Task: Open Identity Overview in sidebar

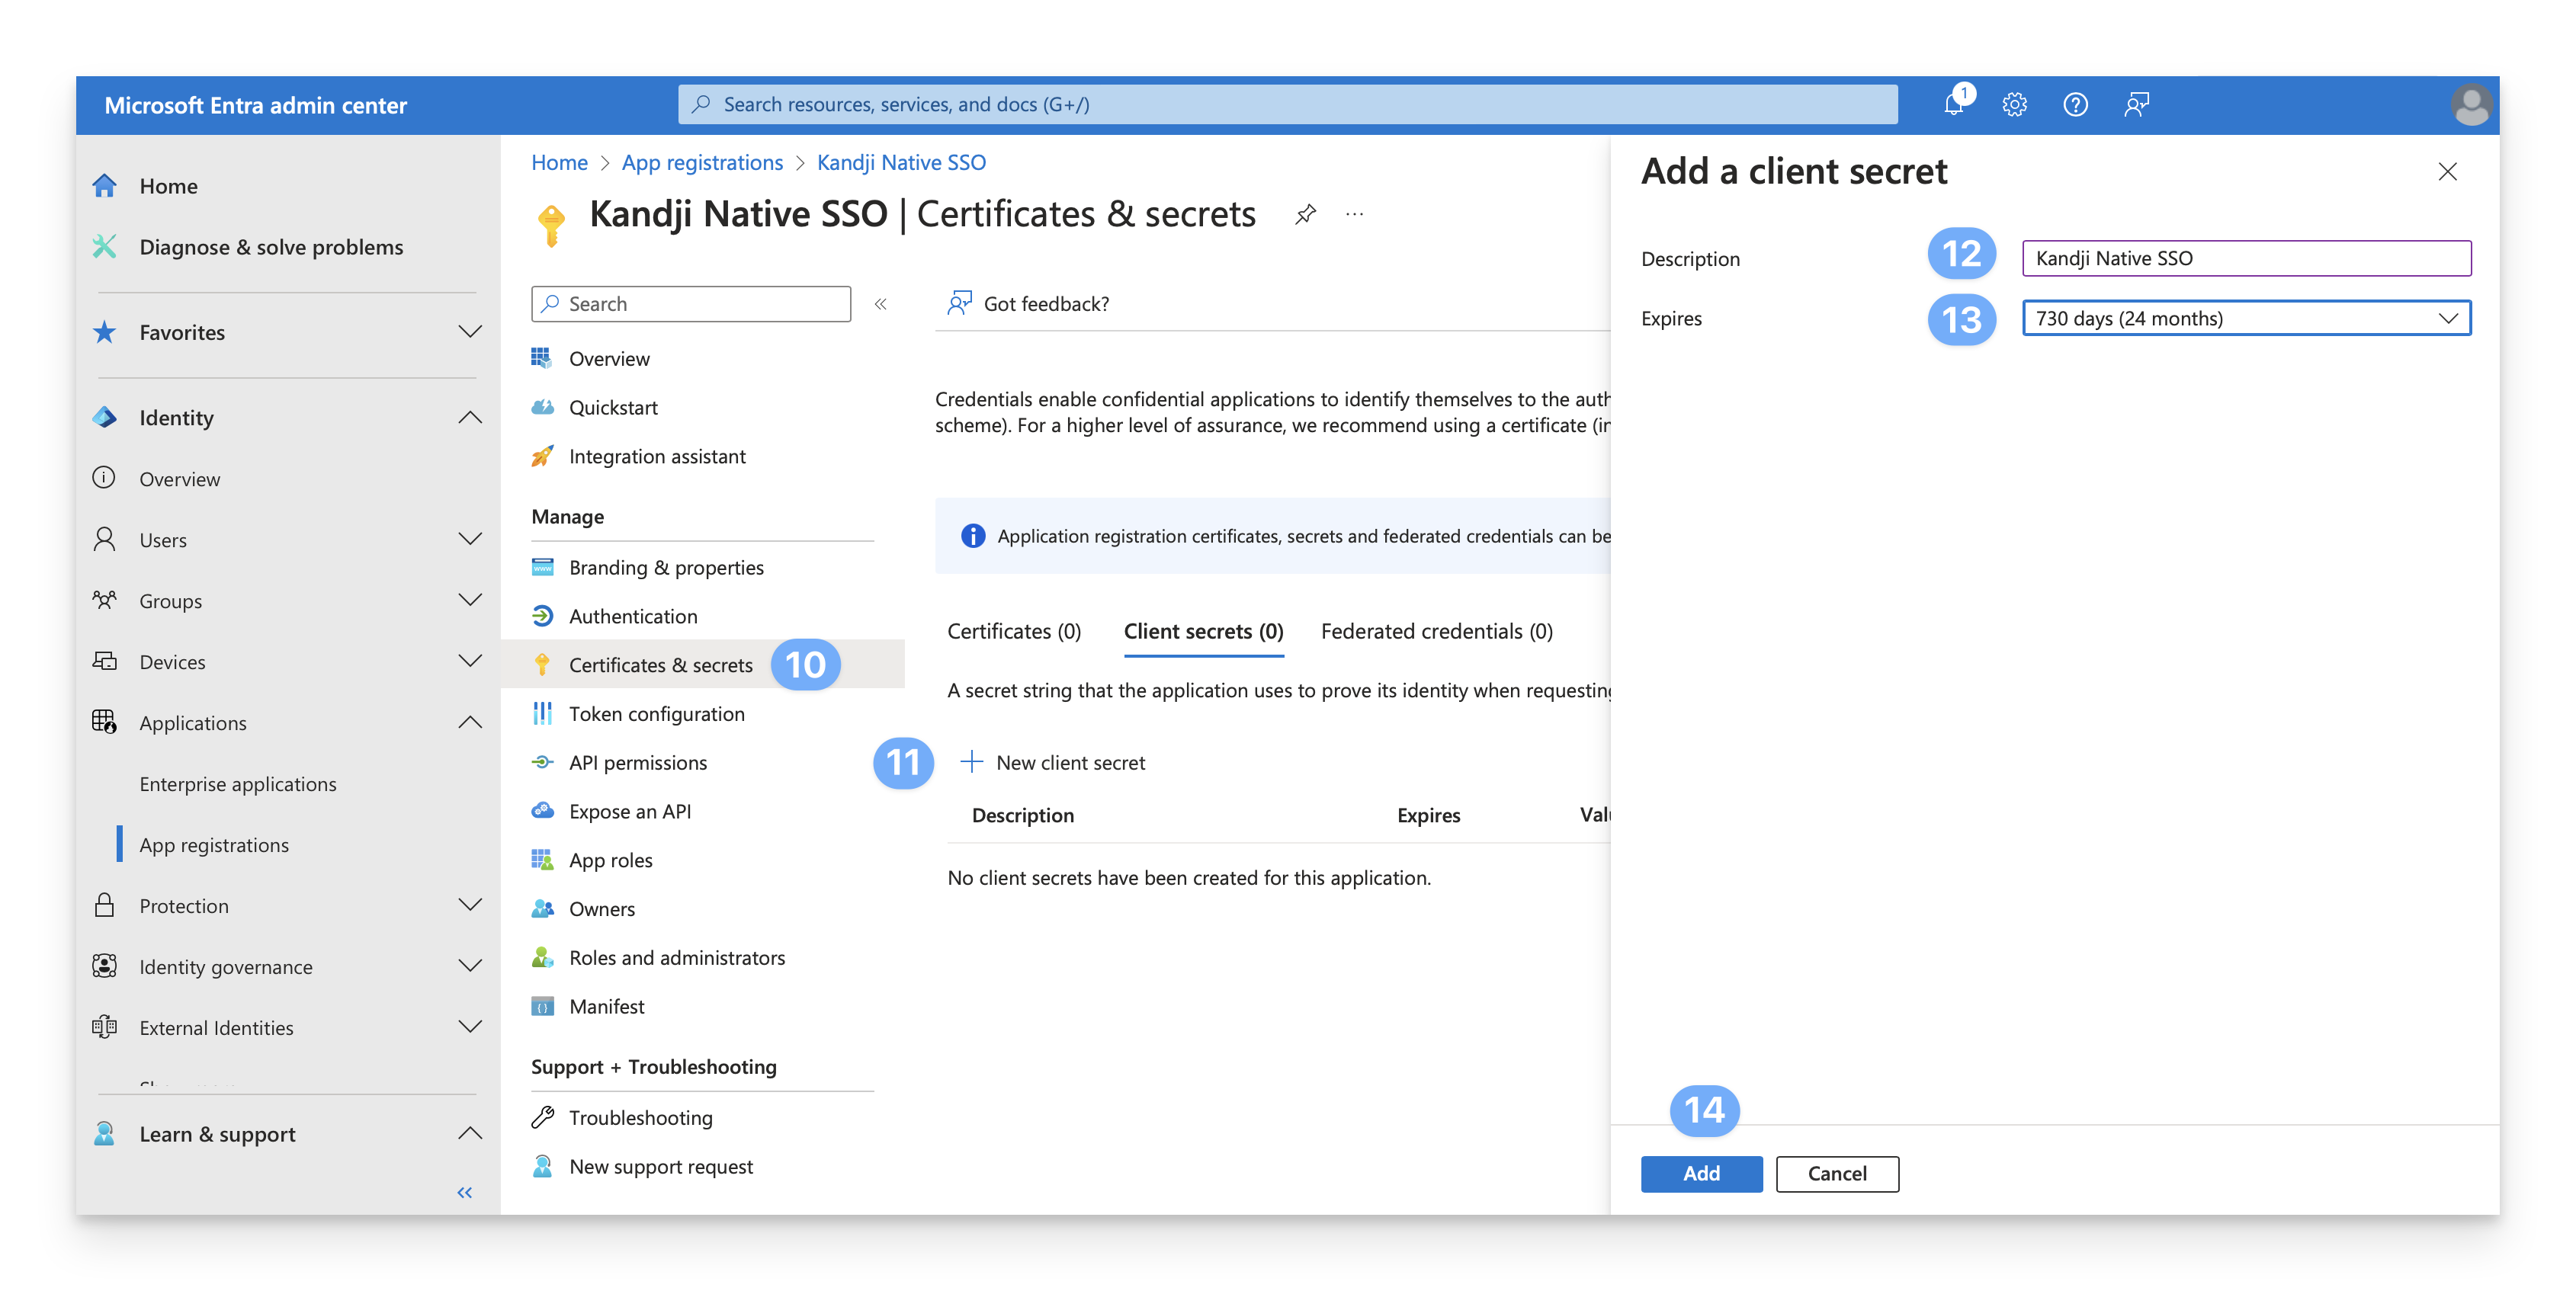Action: click(x=180, y=479)
